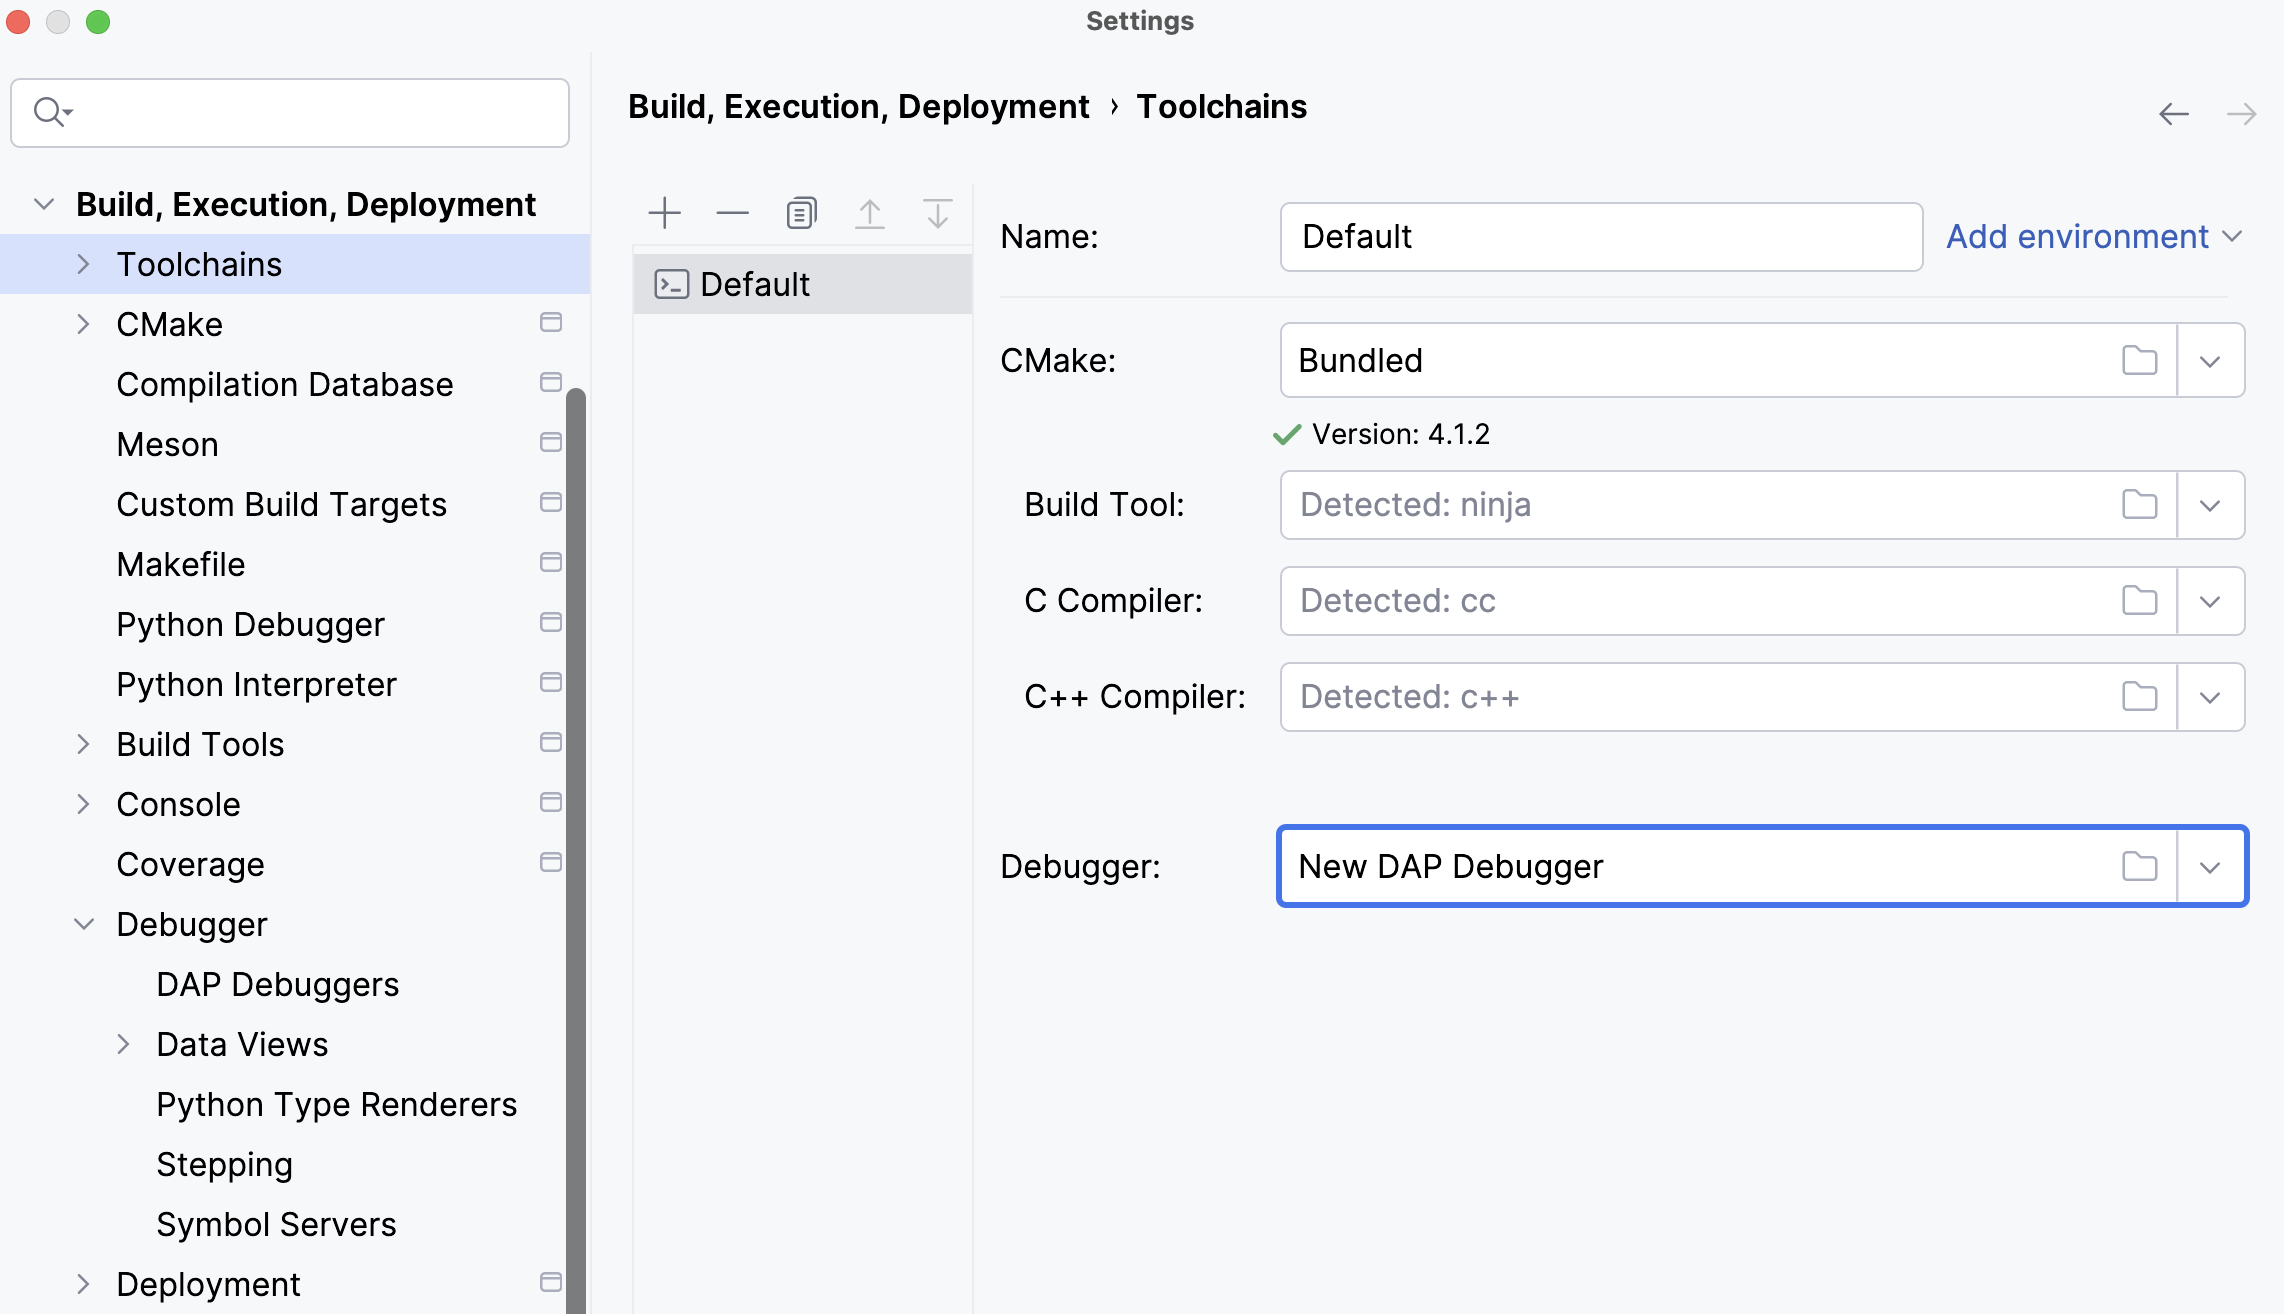Browse for a CMake executable with the folder icon
Viewport: 2284px width, 1314px height.
pyautogui.click(x=2138, y=360)
